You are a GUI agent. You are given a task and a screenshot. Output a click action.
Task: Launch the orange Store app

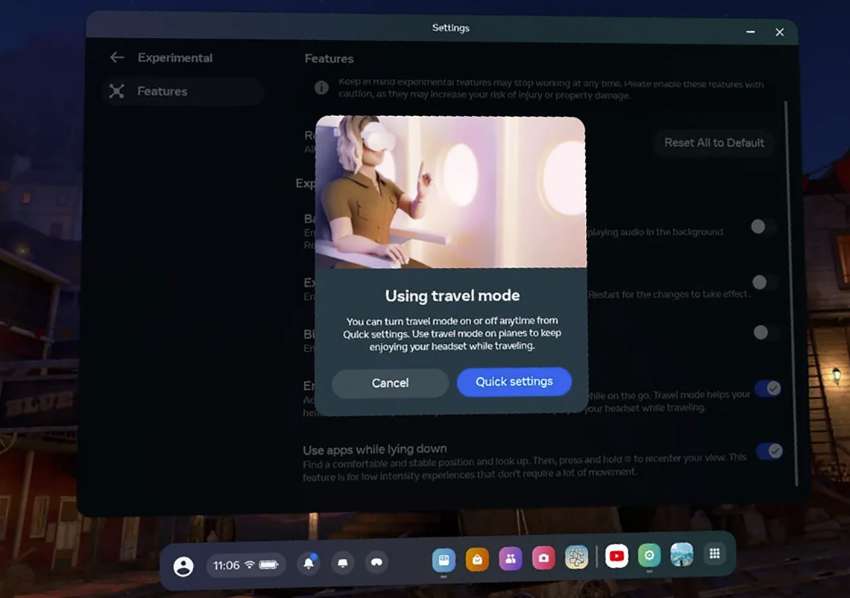[x=477, y=559]
